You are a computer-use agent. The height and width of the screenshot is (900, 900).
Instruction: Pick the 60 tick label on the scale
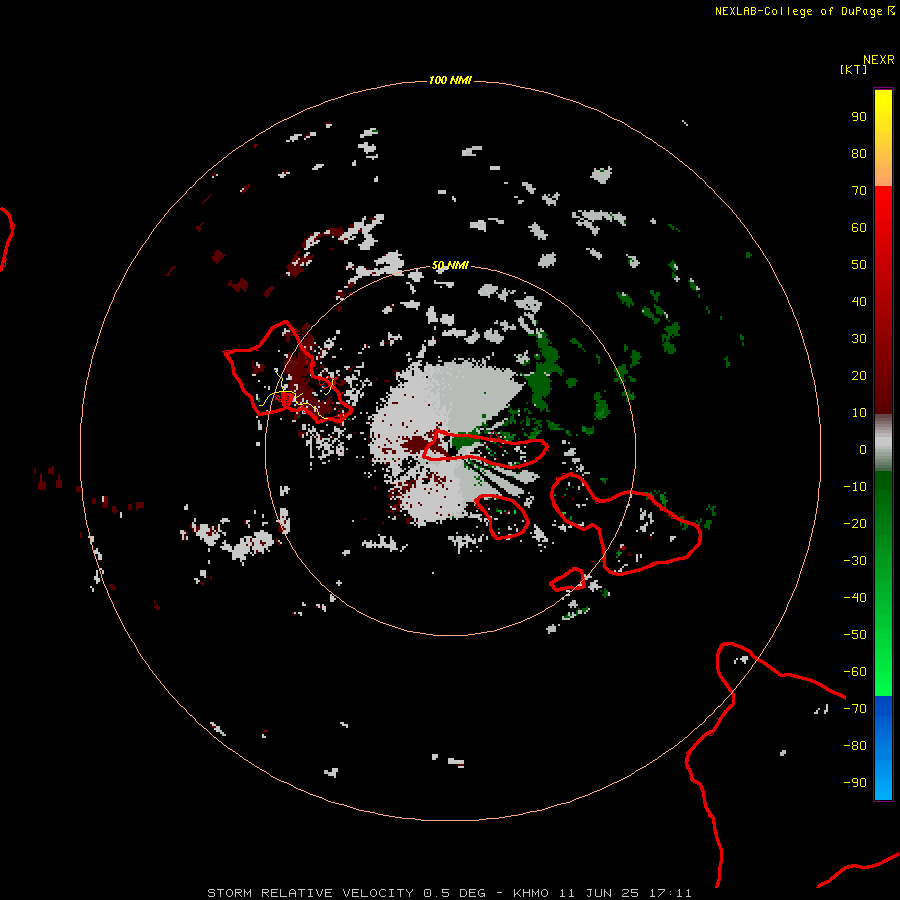click(859, 228)
